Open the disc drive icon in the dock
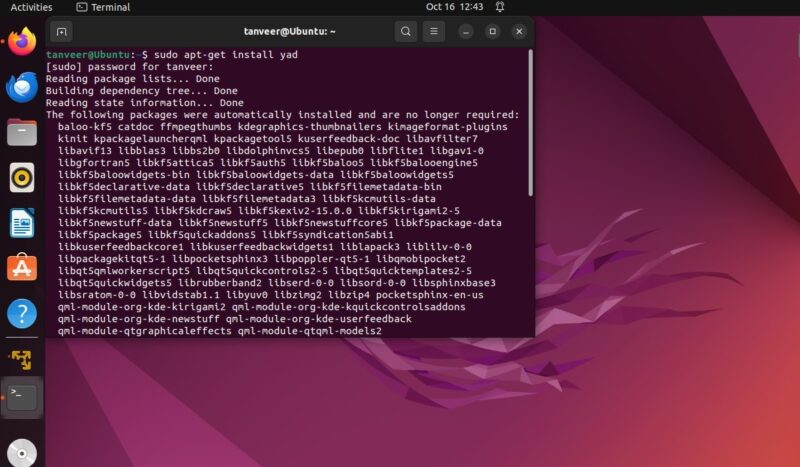Screen dimensions: 800x467 [x=22, y=453]
